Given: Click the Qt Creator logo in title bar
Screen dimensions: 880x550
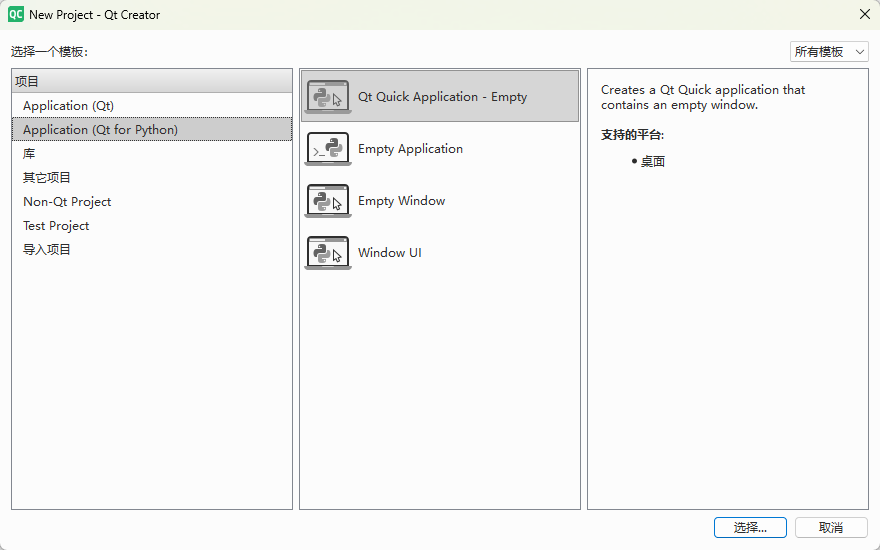Looking at the screenshot, I should [x=16, y=15].
